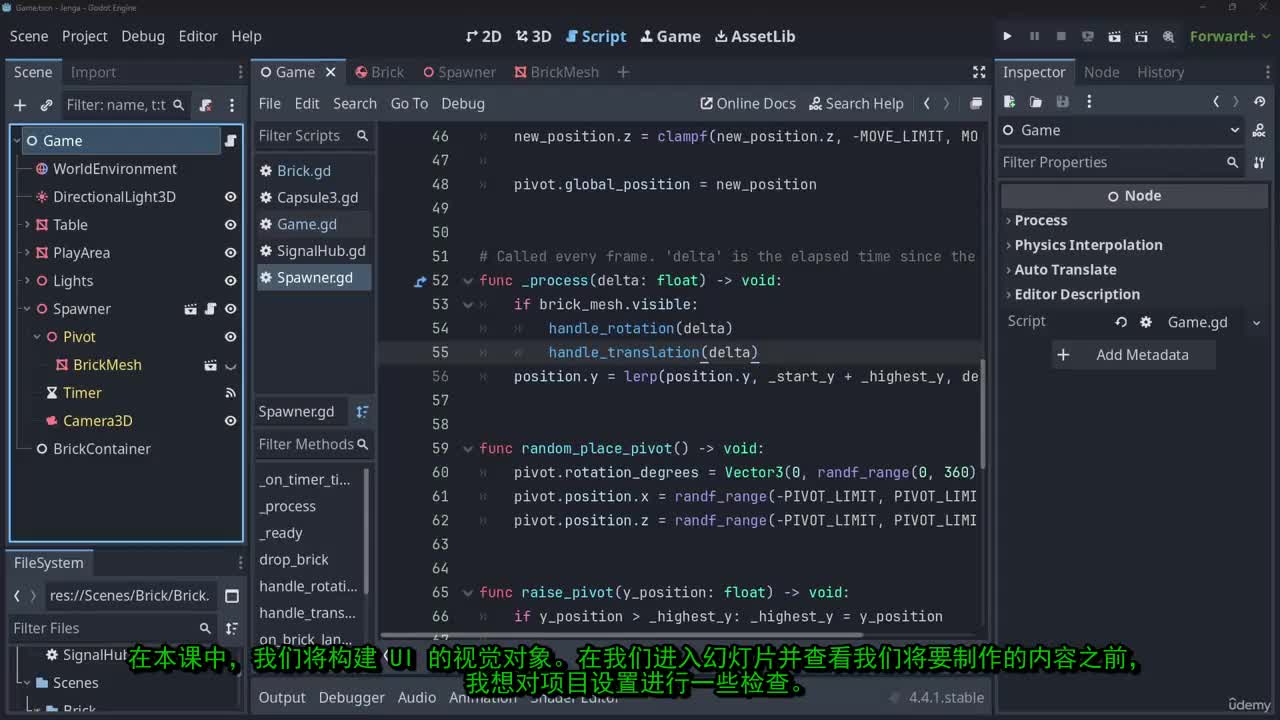Open the Script property dropdown arrow
Viewport: 1280px width, 720px height.
(x=1256, y=322)
